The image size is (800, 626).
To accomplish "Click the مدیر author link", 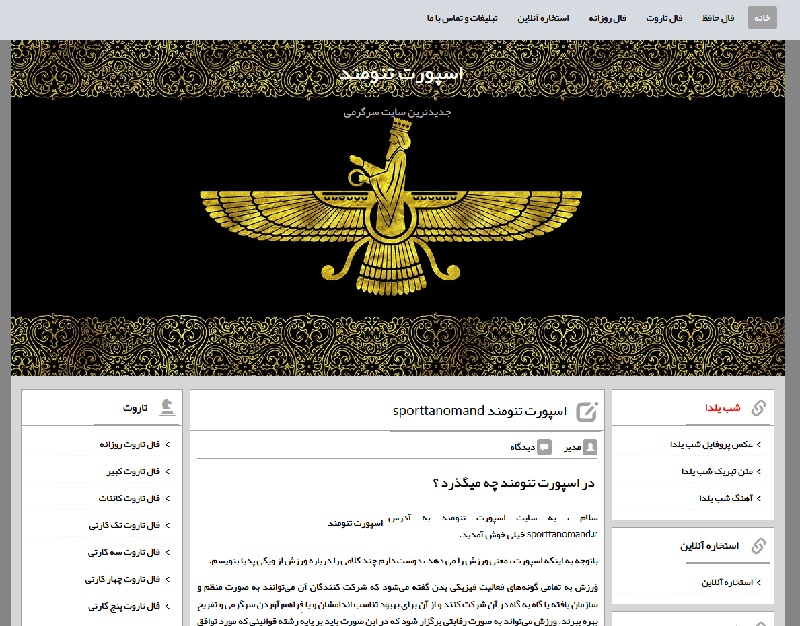I will (572, 447).
